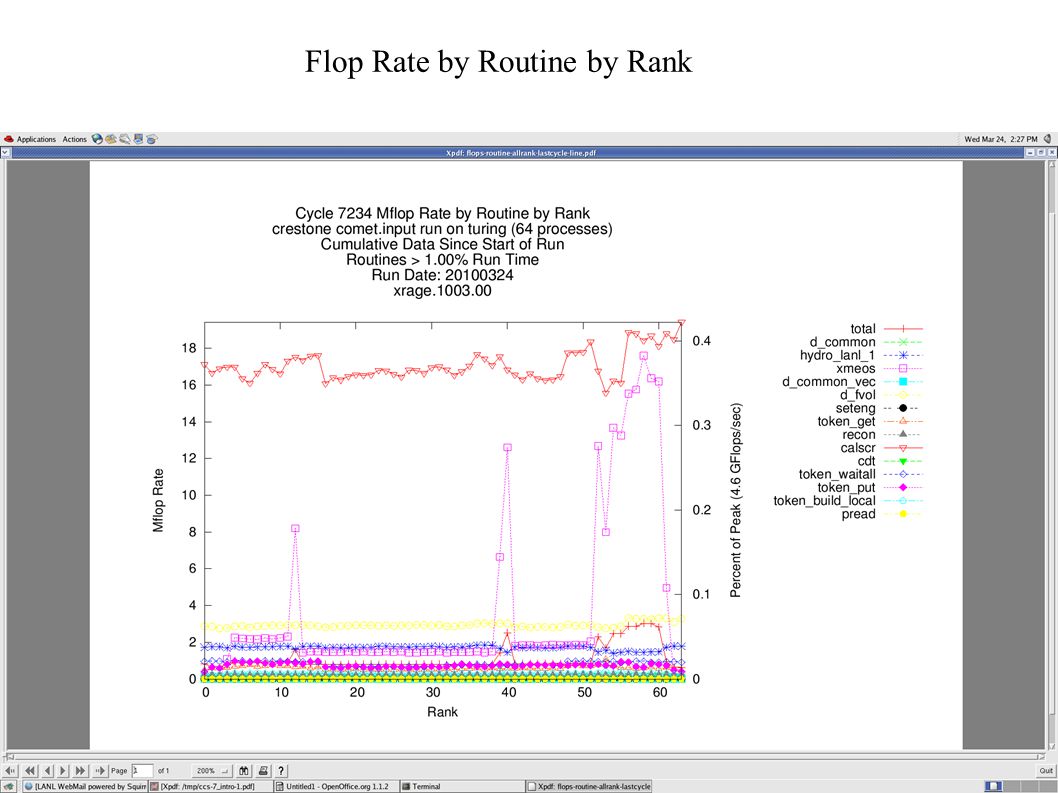This screenshot has height=793, width=1058.
Task: Click the vertical scrollbar of Xpdf
Action: [x=1053, y=455]
